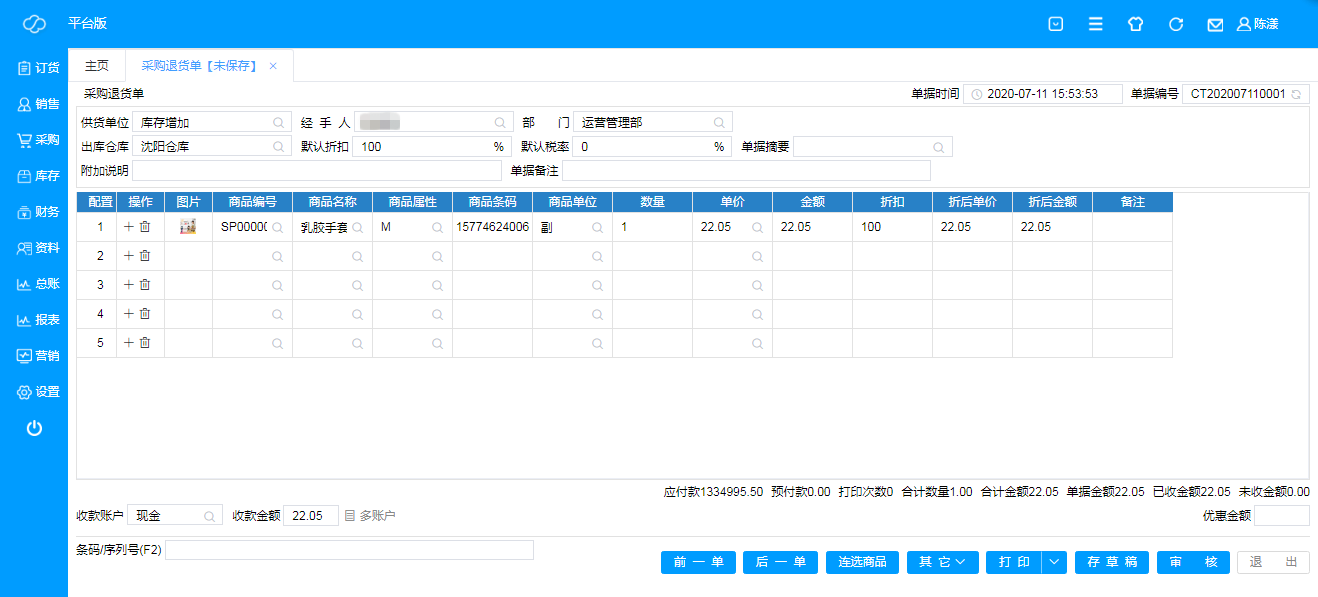The width and height of the screenshot is (1318, 597).
Task: Switch to the 主页 home tab
Action: (97, 66)
